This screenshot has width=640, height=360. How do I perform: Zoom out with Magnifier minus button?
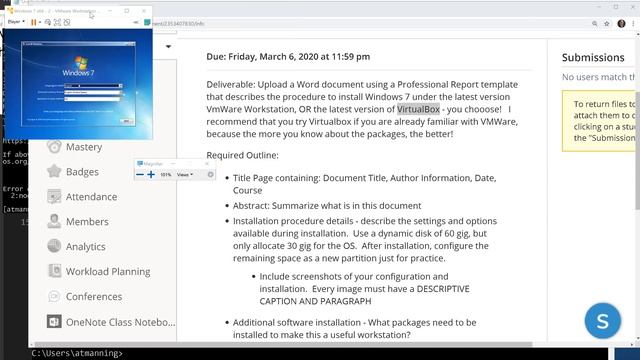tap(140, 175)
